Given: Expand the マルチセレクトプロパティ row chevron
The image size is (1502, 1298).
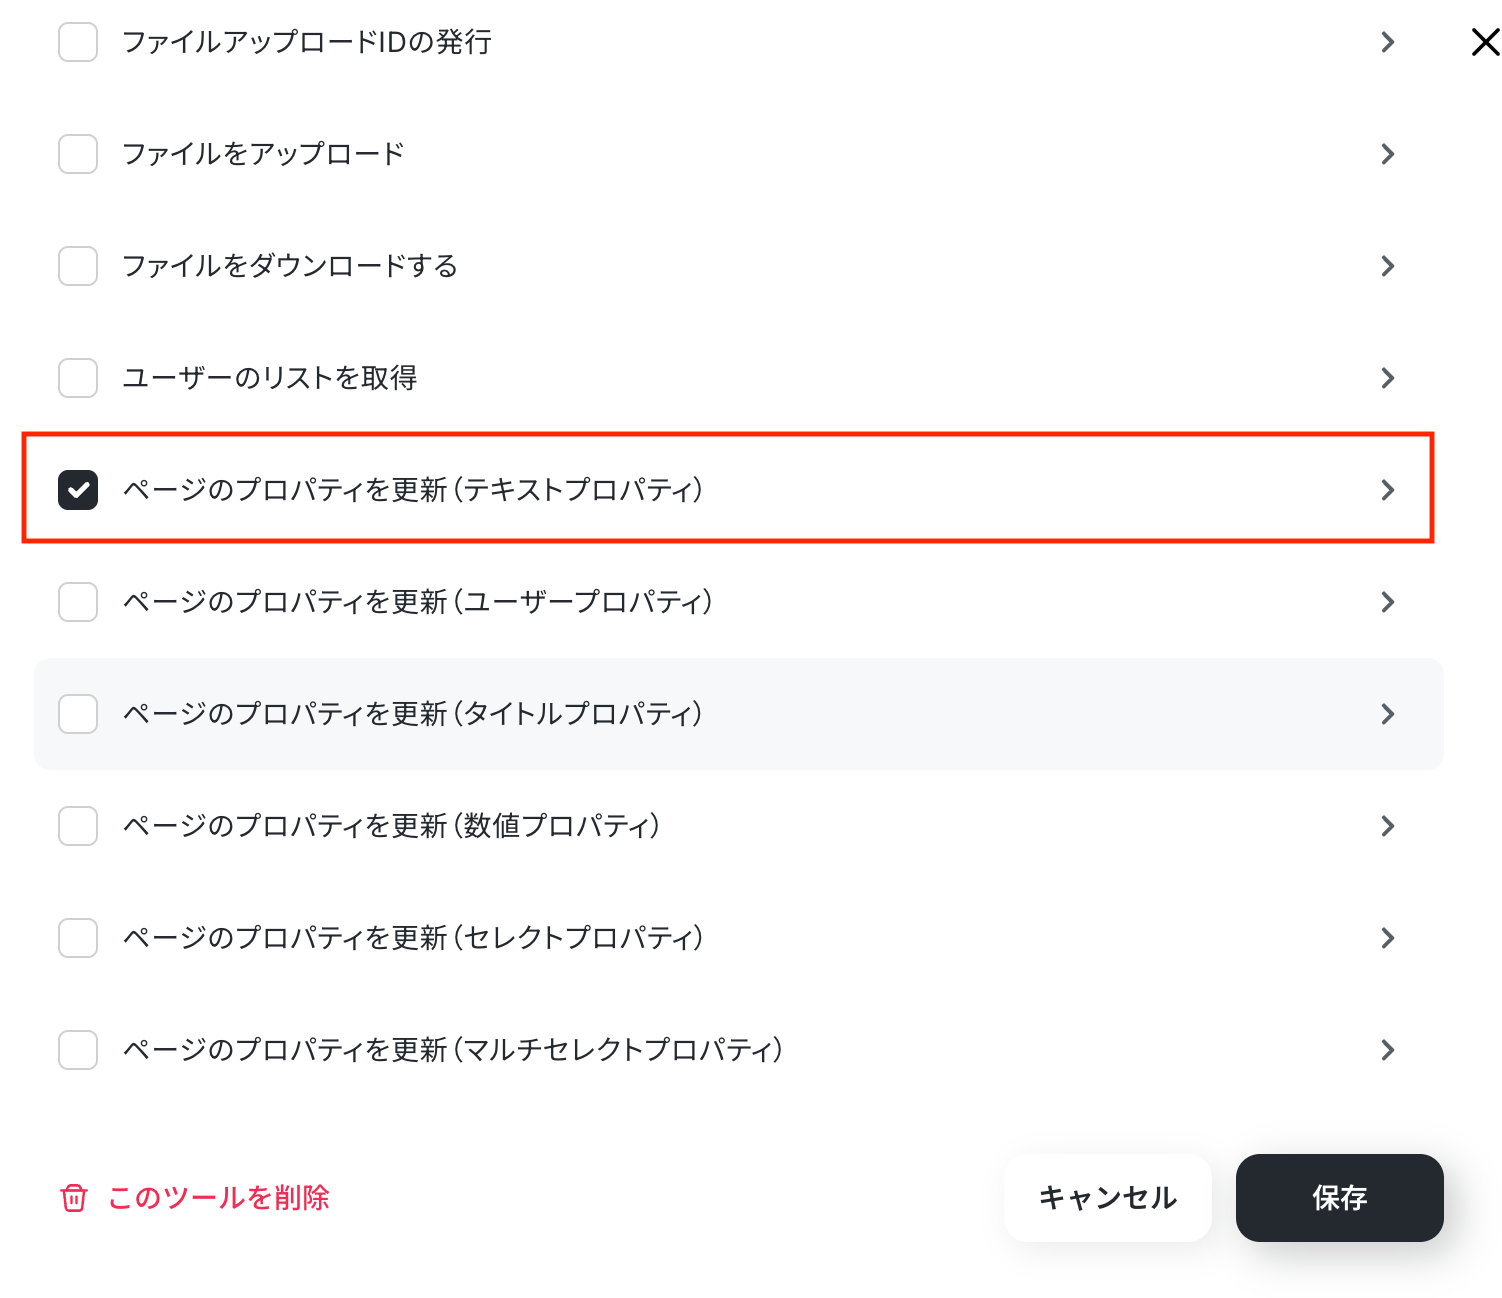Looking at the screenshot, I should tap(1387, 1050).
